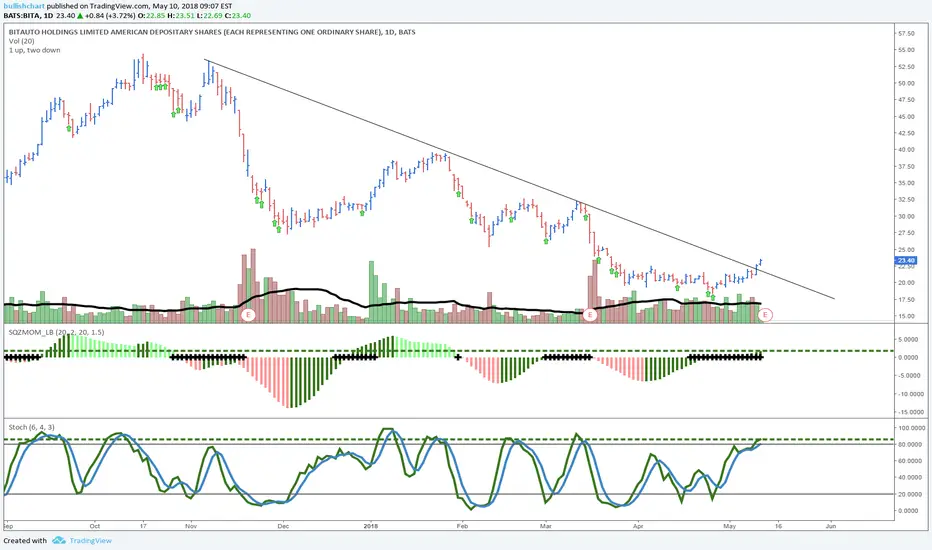Click the '60.0000' stochastic axis label

pyautogui.click(x=911, y=461)
